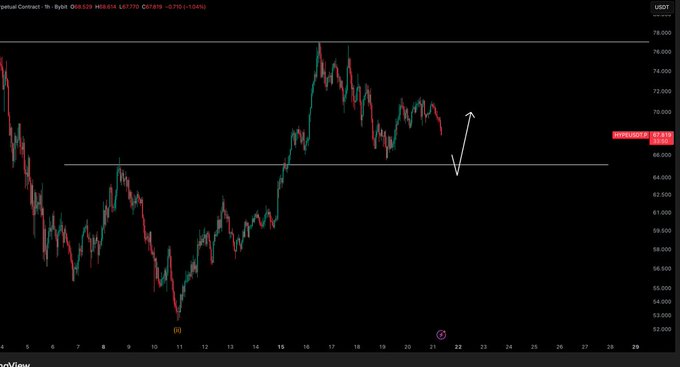Click the -0.710 (-1.04%) change value
The image size is (680, 367).
[186, 7]
